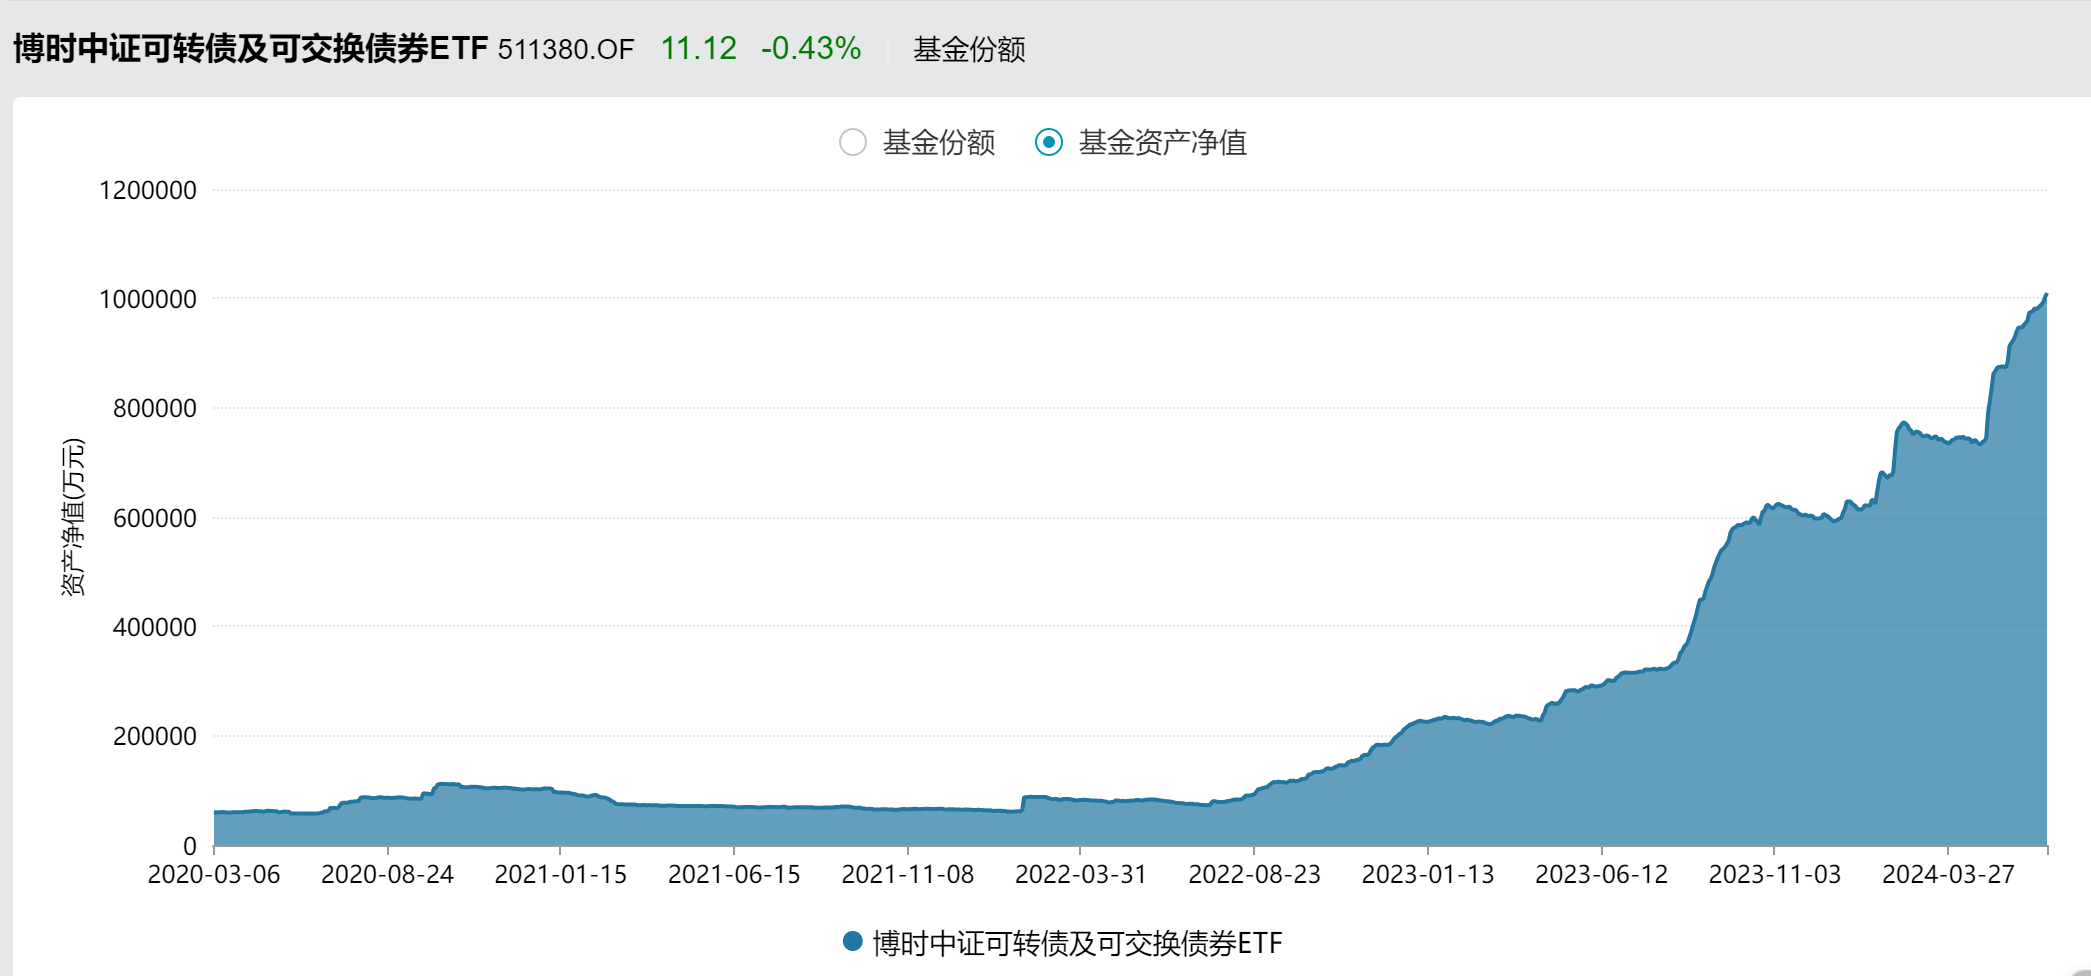Click x-axis date 2021-06-15
The image size is (2091, 976).
[734, 874]
